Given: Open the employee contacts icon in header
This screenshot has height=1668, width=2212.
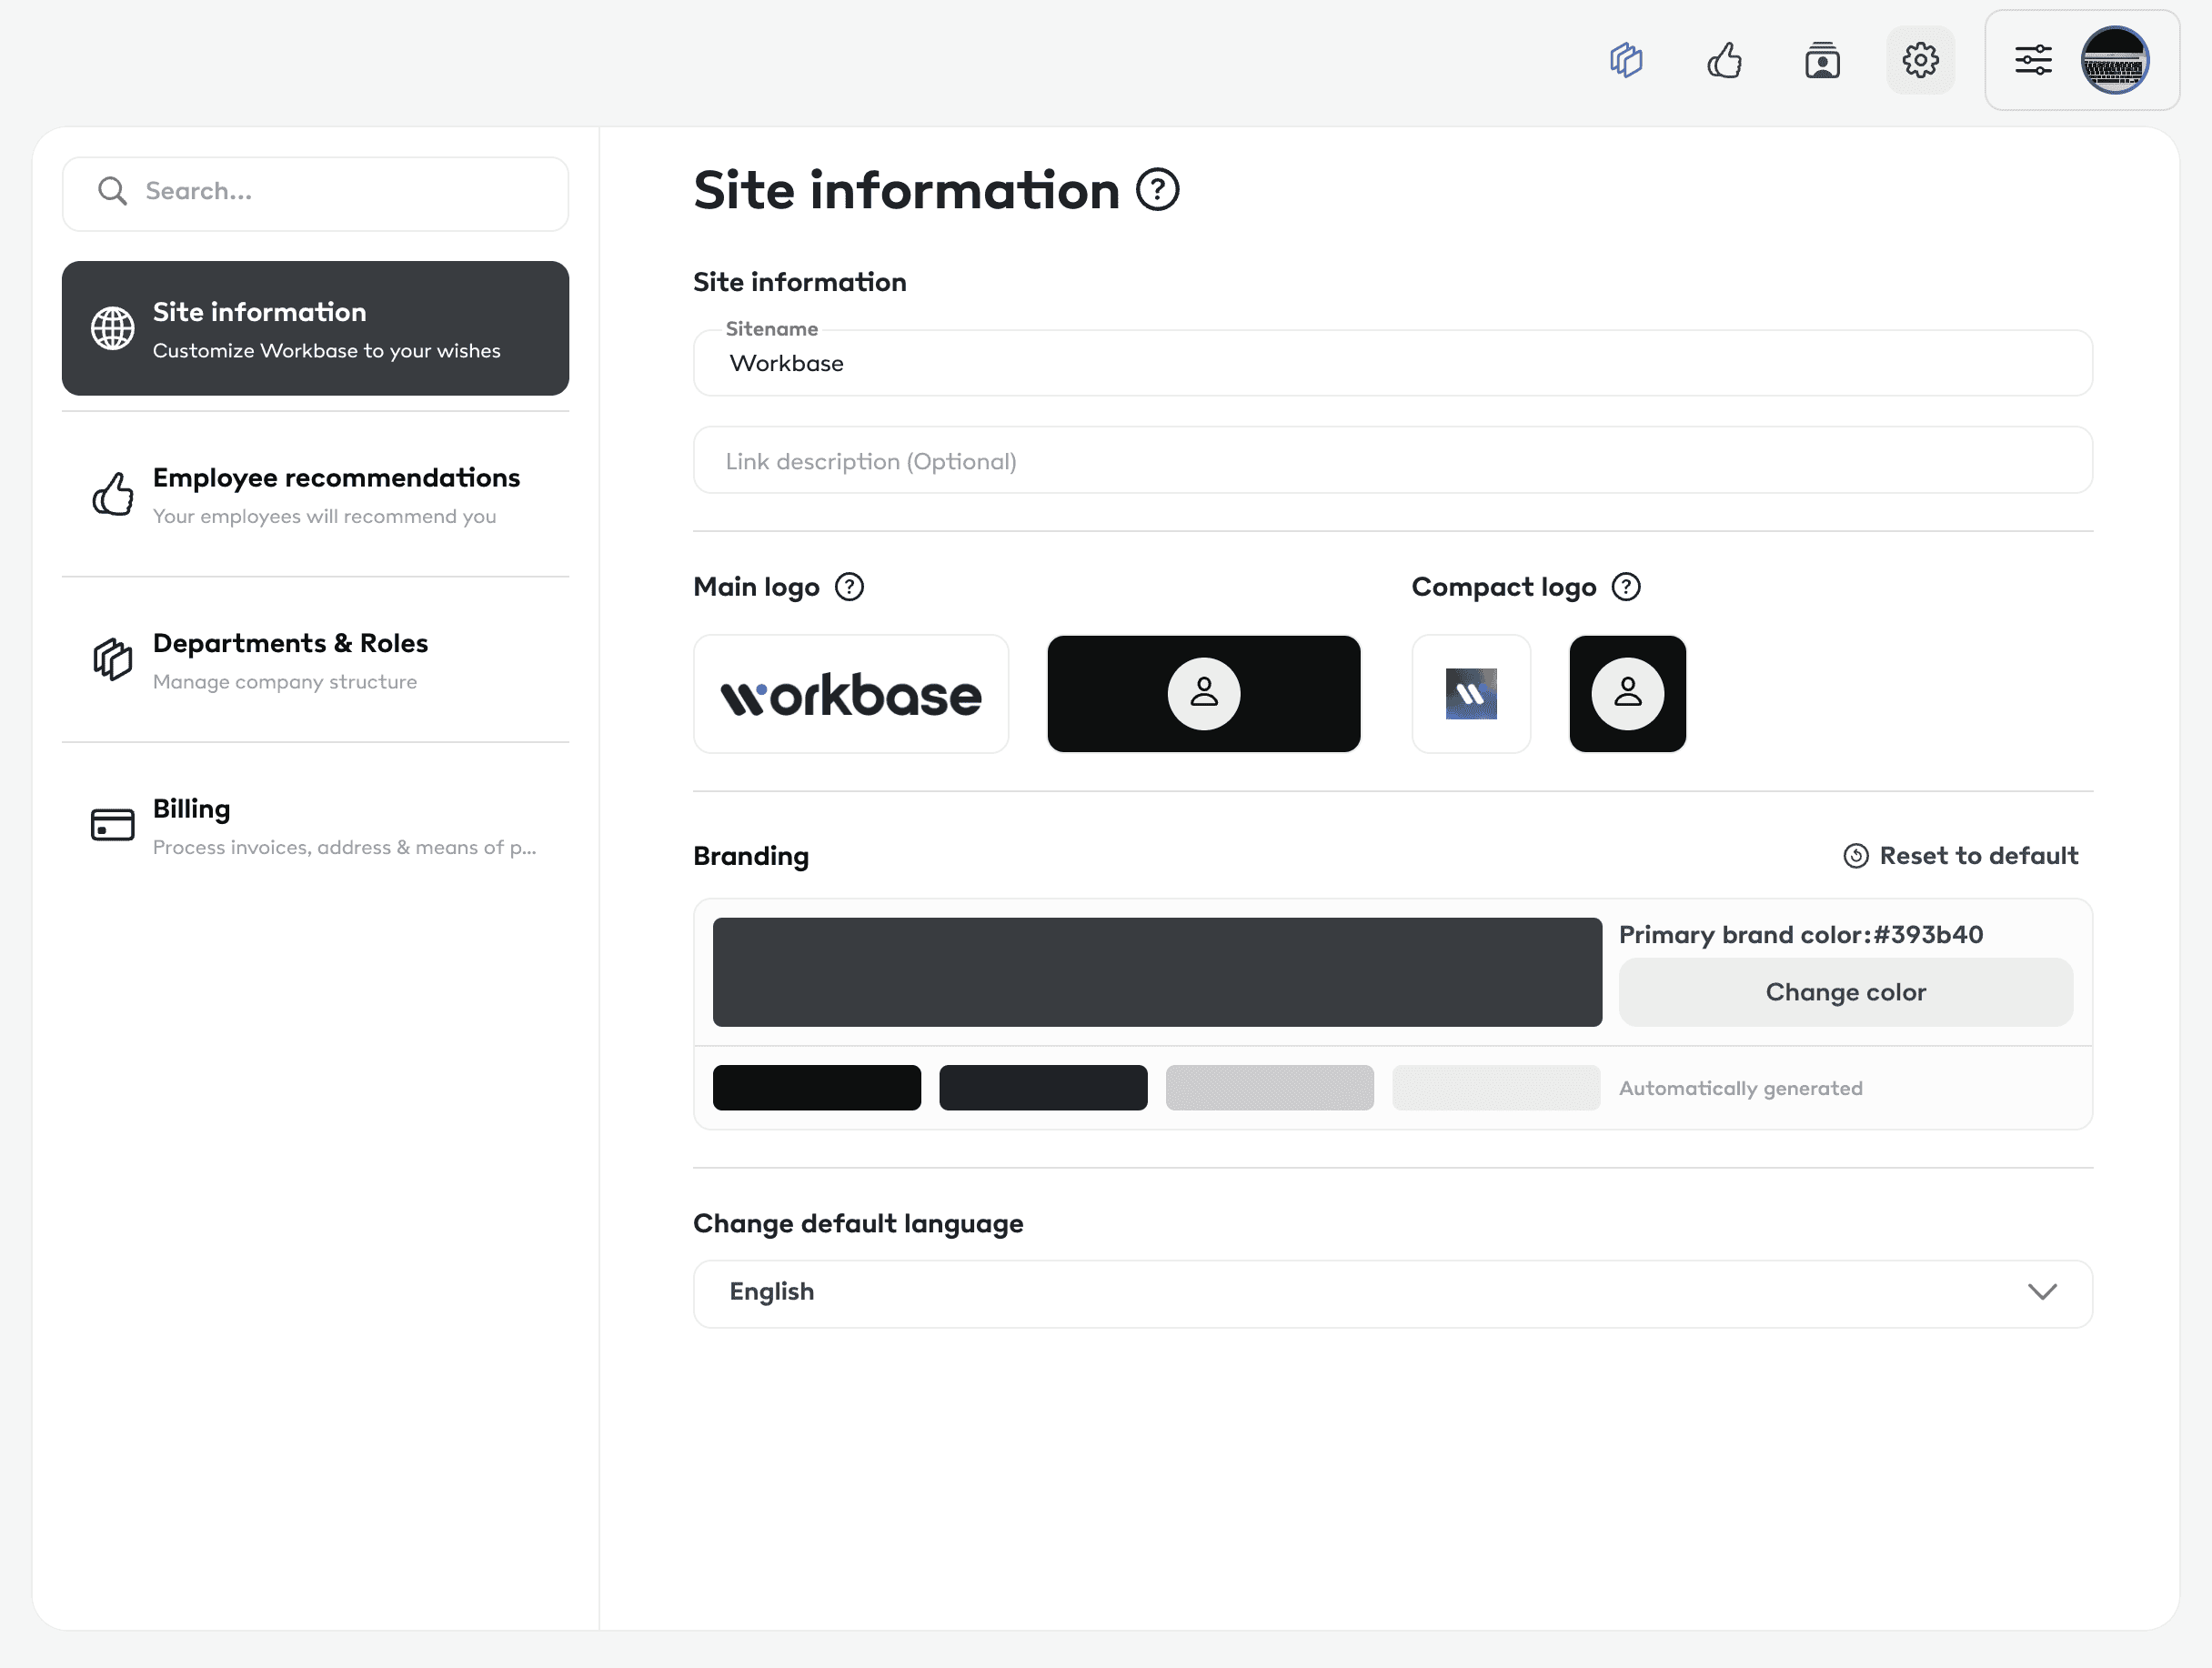Looking at the screenshot, I should [x=1822, y=60].
